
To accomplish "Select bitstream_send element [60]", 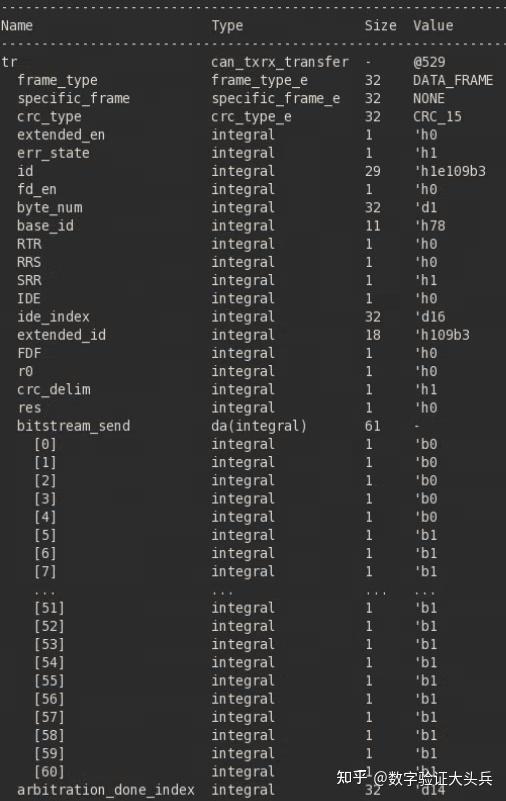I will click(x=50, y=772).
